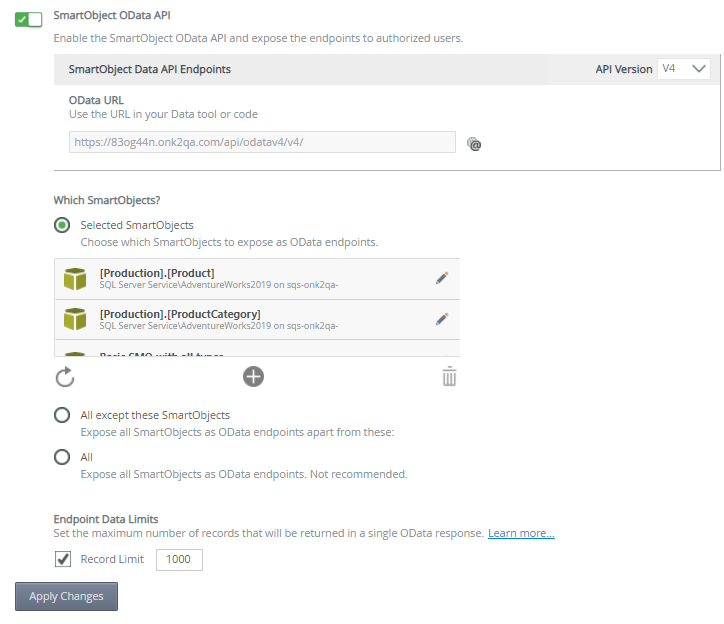
Task: Open the API Version dropdown
Action: tap(685, 69)
